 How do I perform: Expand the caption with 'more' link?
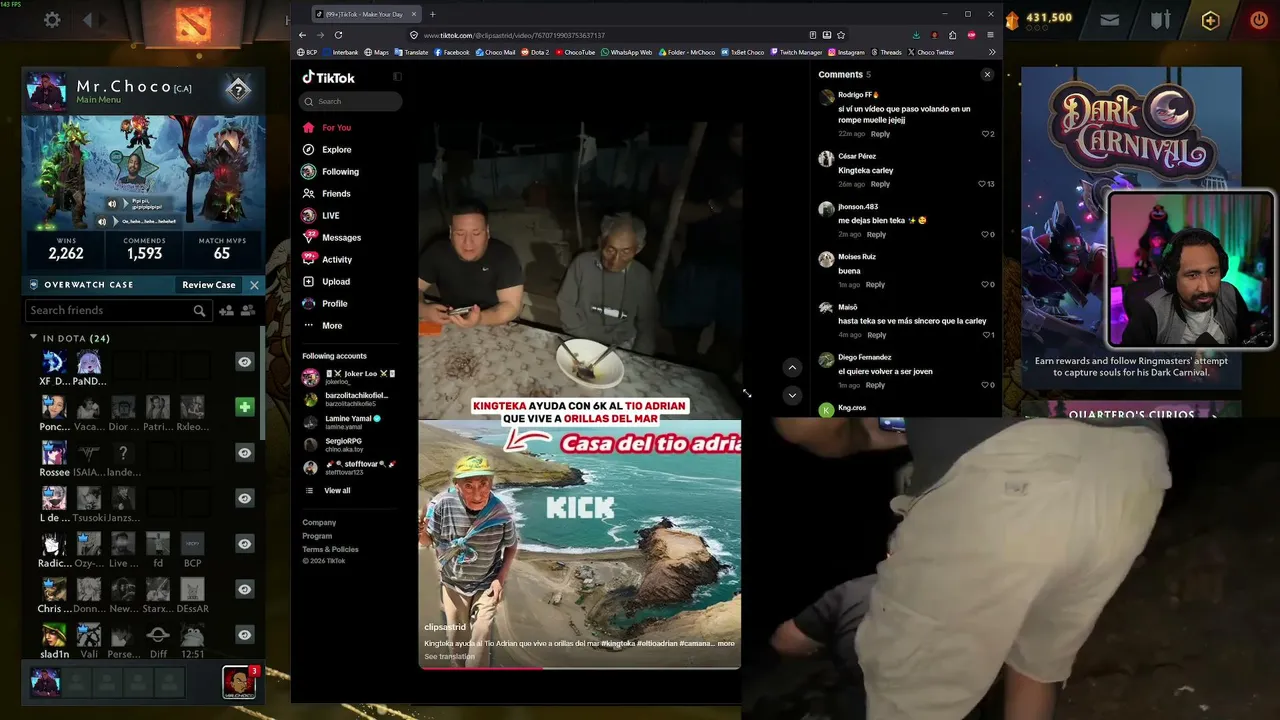point(726,643)
